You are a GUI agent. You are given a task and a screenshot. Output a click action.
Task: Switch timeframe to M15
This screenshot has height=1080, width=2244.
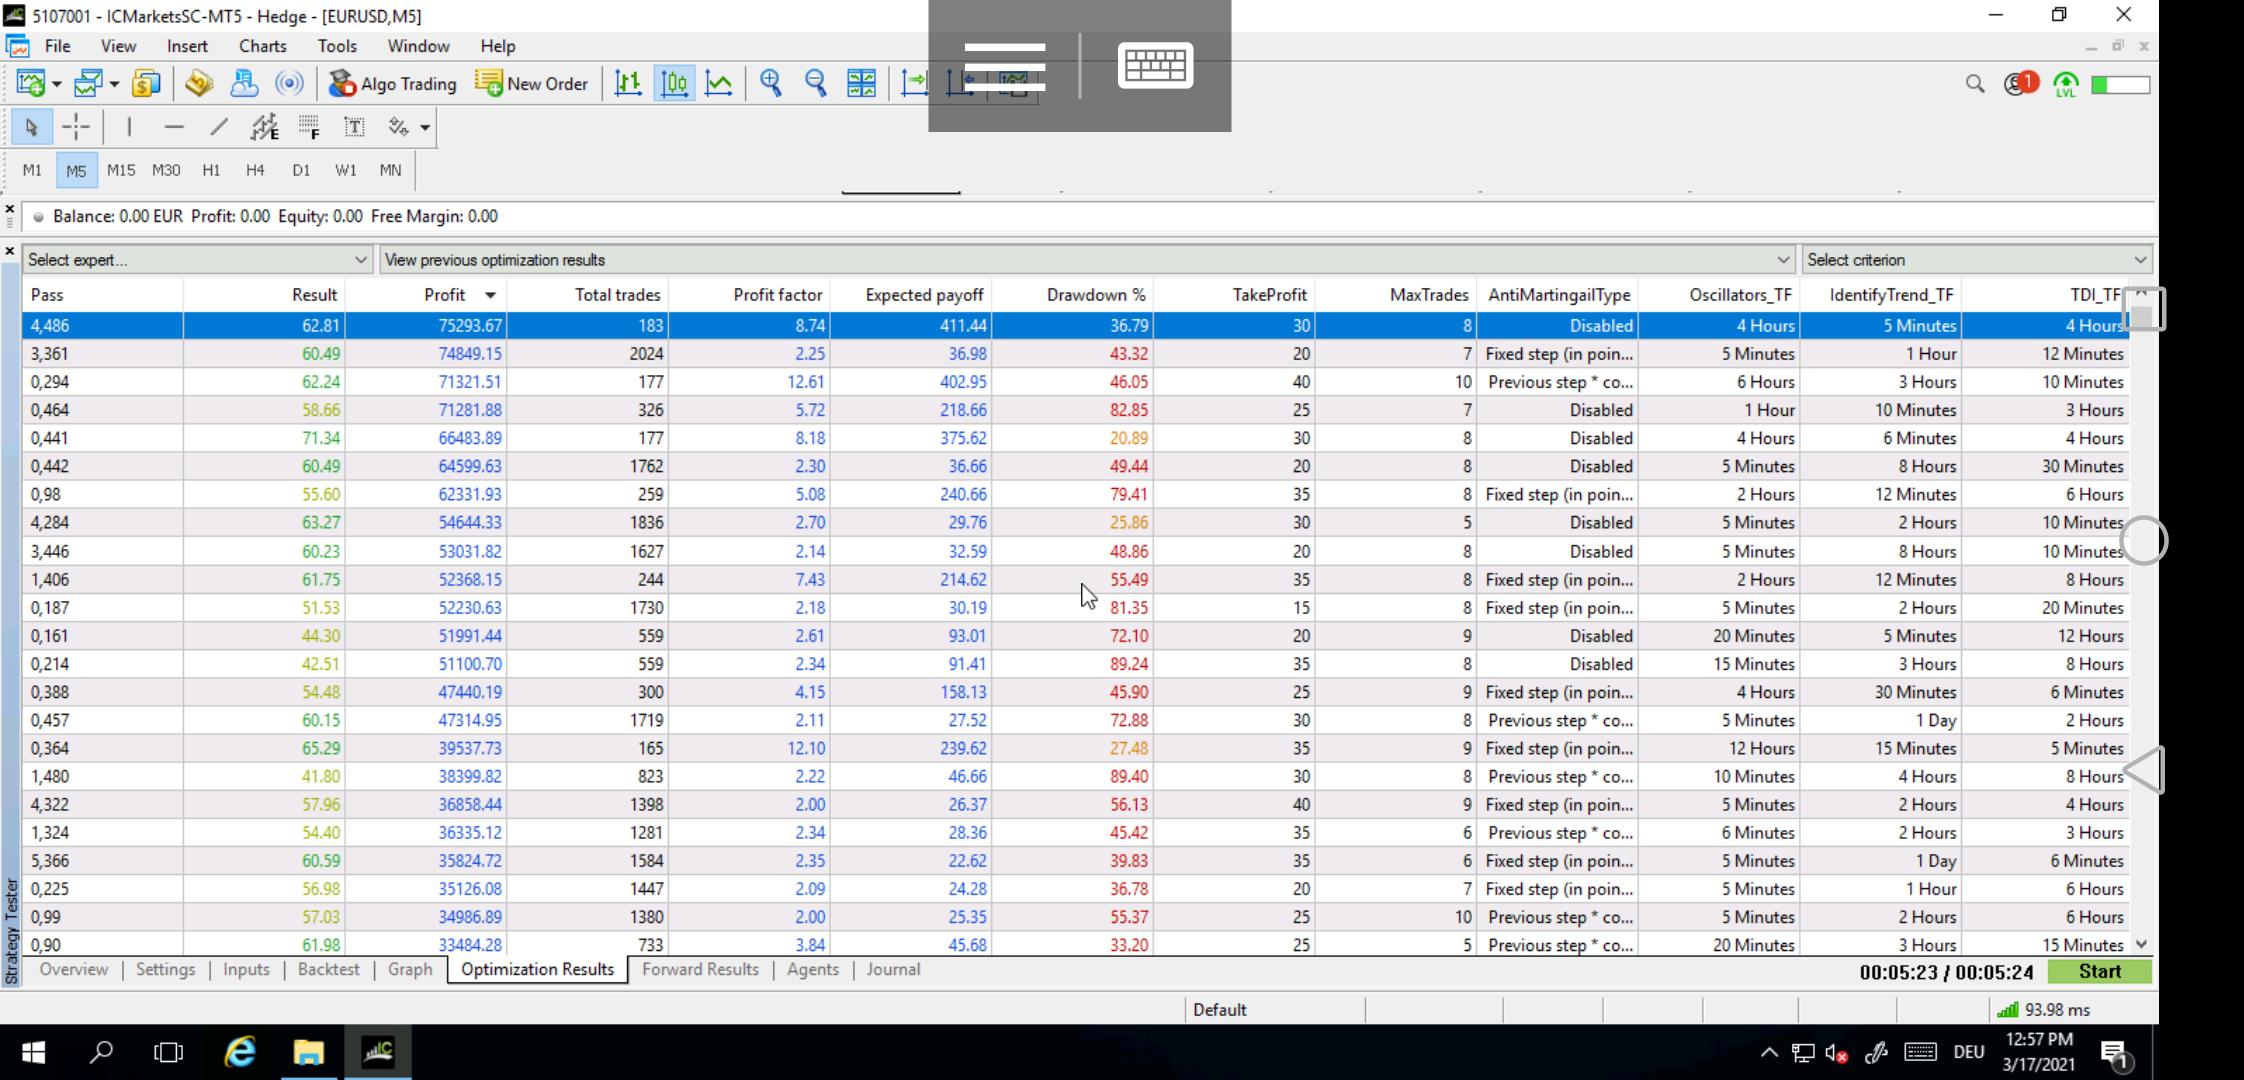pos(121,170)
